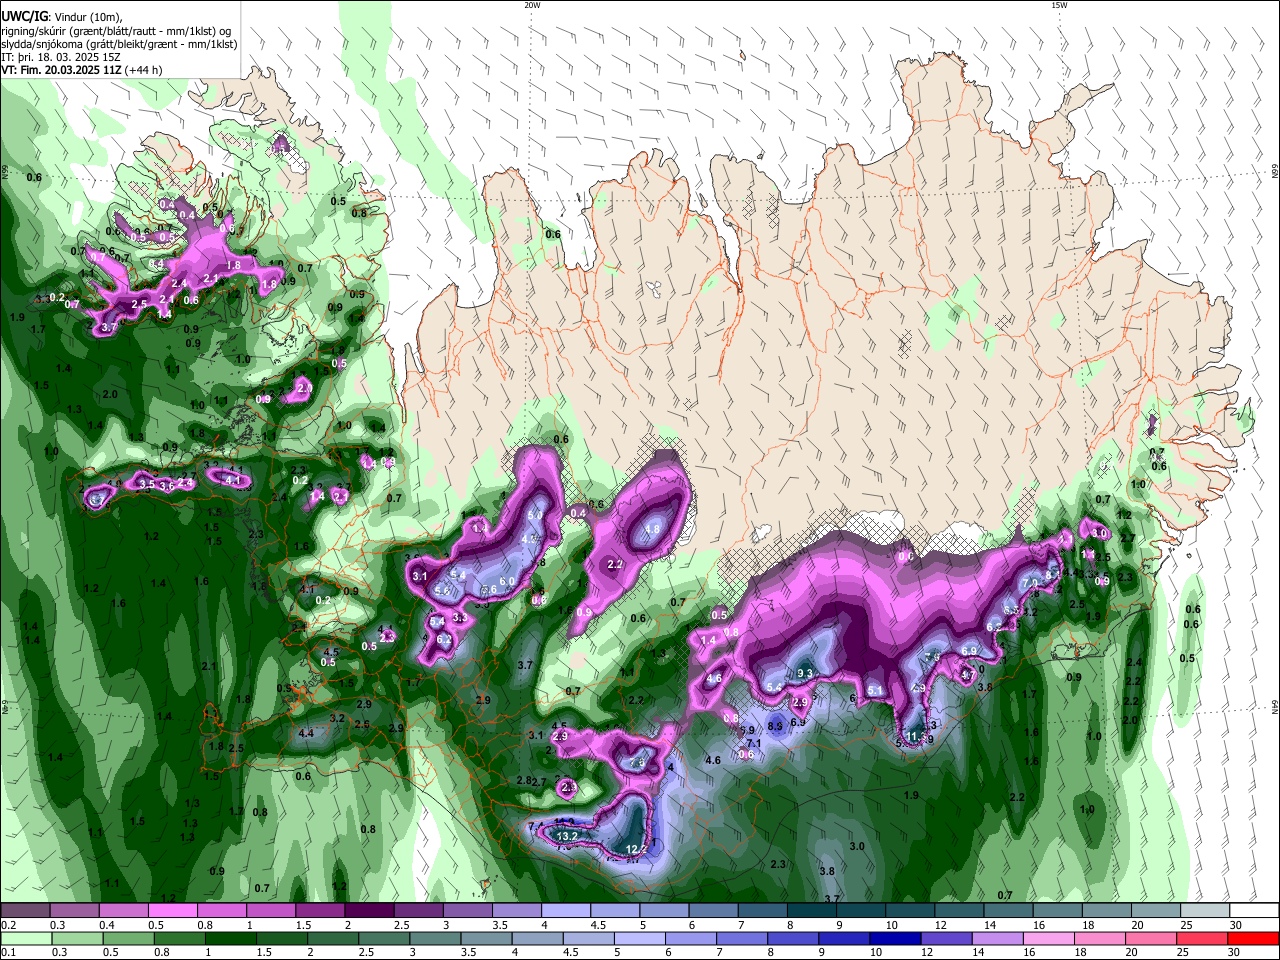
Task: Click the 13.2 precipitation value on the map
Action: (x=567, y=836)
